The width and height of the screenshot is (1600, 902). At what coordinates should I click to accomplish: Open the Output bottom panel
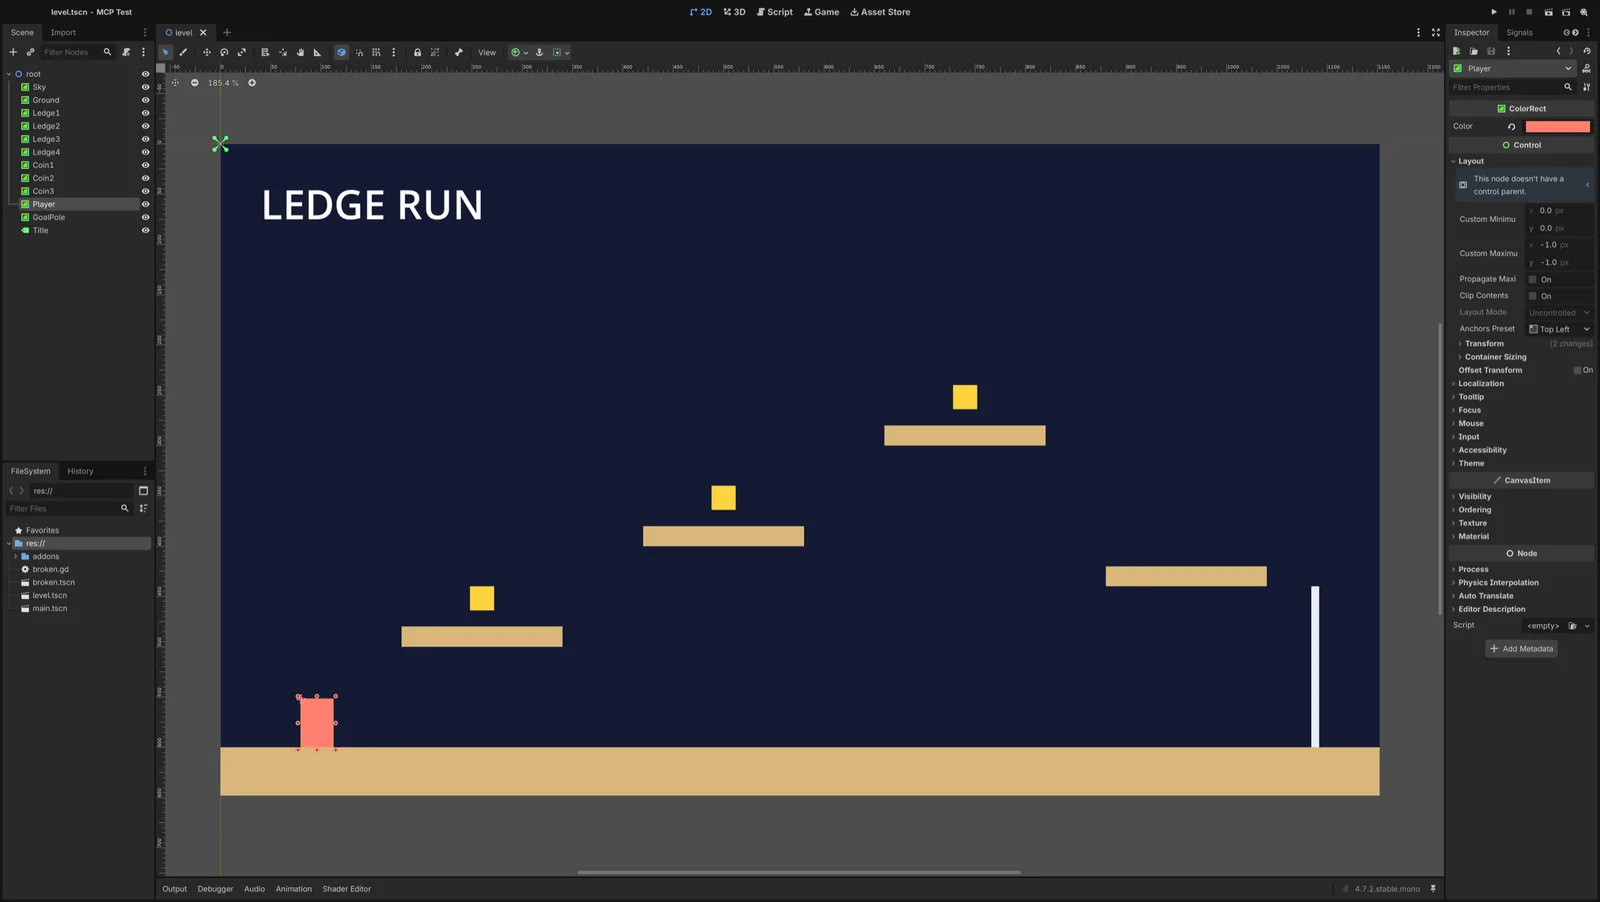pos(175,889)
